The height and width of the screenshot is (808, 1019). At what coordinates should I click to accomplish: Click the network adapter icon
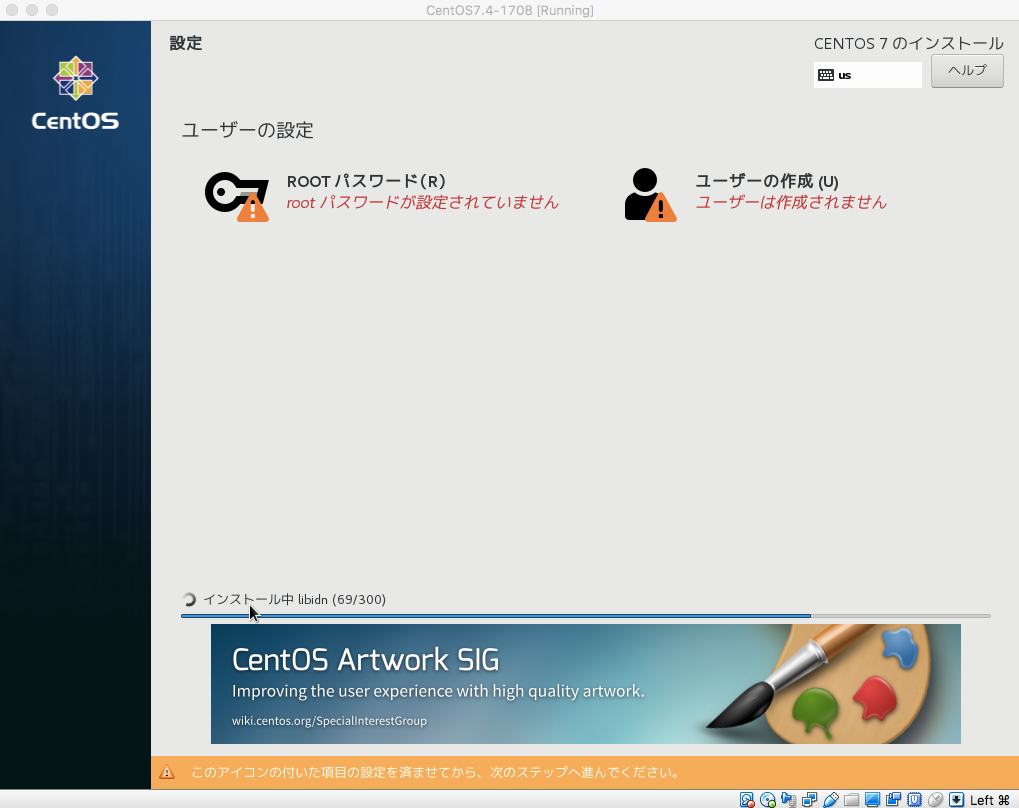(x=810, y=800)
